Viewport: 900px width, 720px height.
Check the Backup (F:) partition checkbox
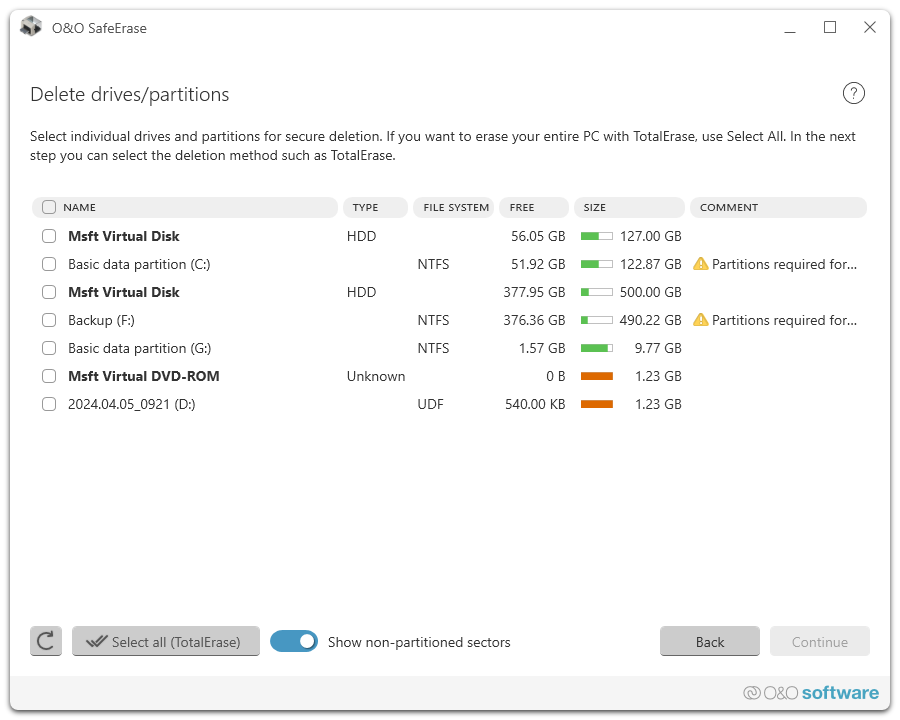[x=49, y=320]
